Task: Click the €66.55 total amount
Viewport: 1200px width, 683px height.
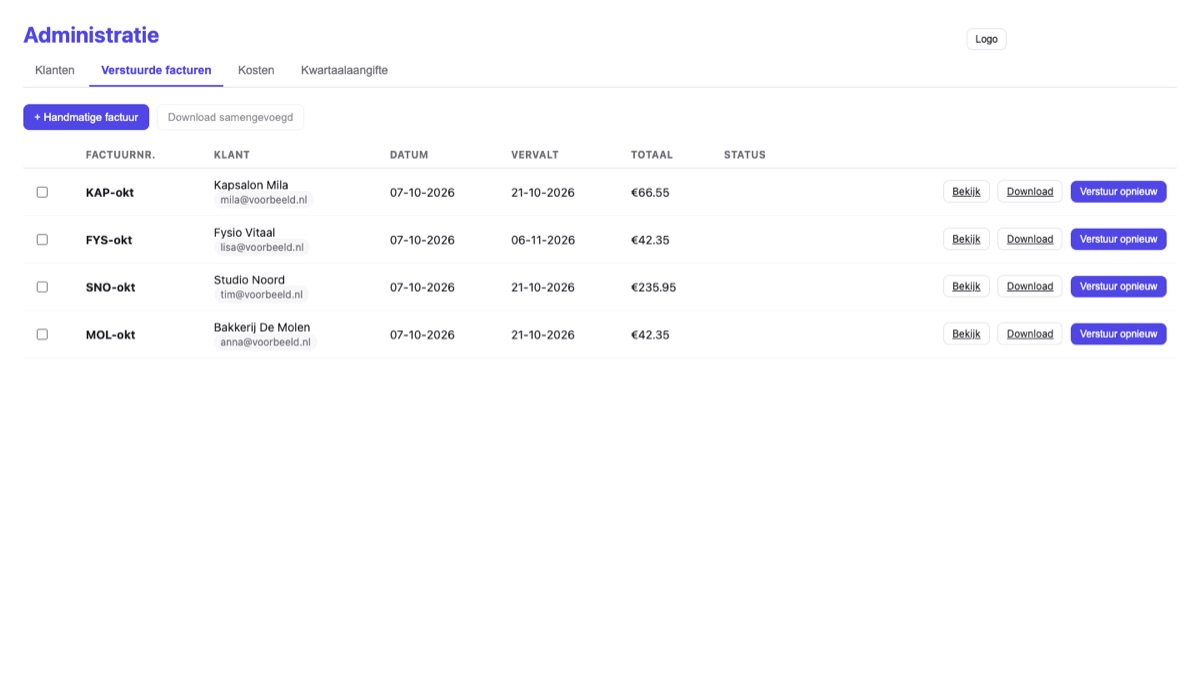Action: (650, 193)
